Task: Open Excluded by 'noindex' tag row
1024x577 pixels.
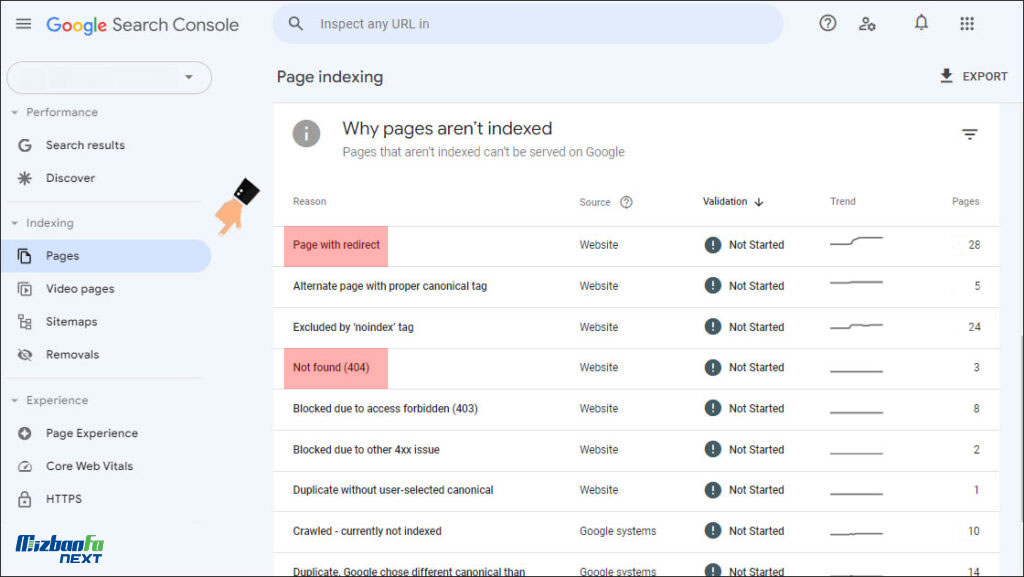Action: [353, 327]
